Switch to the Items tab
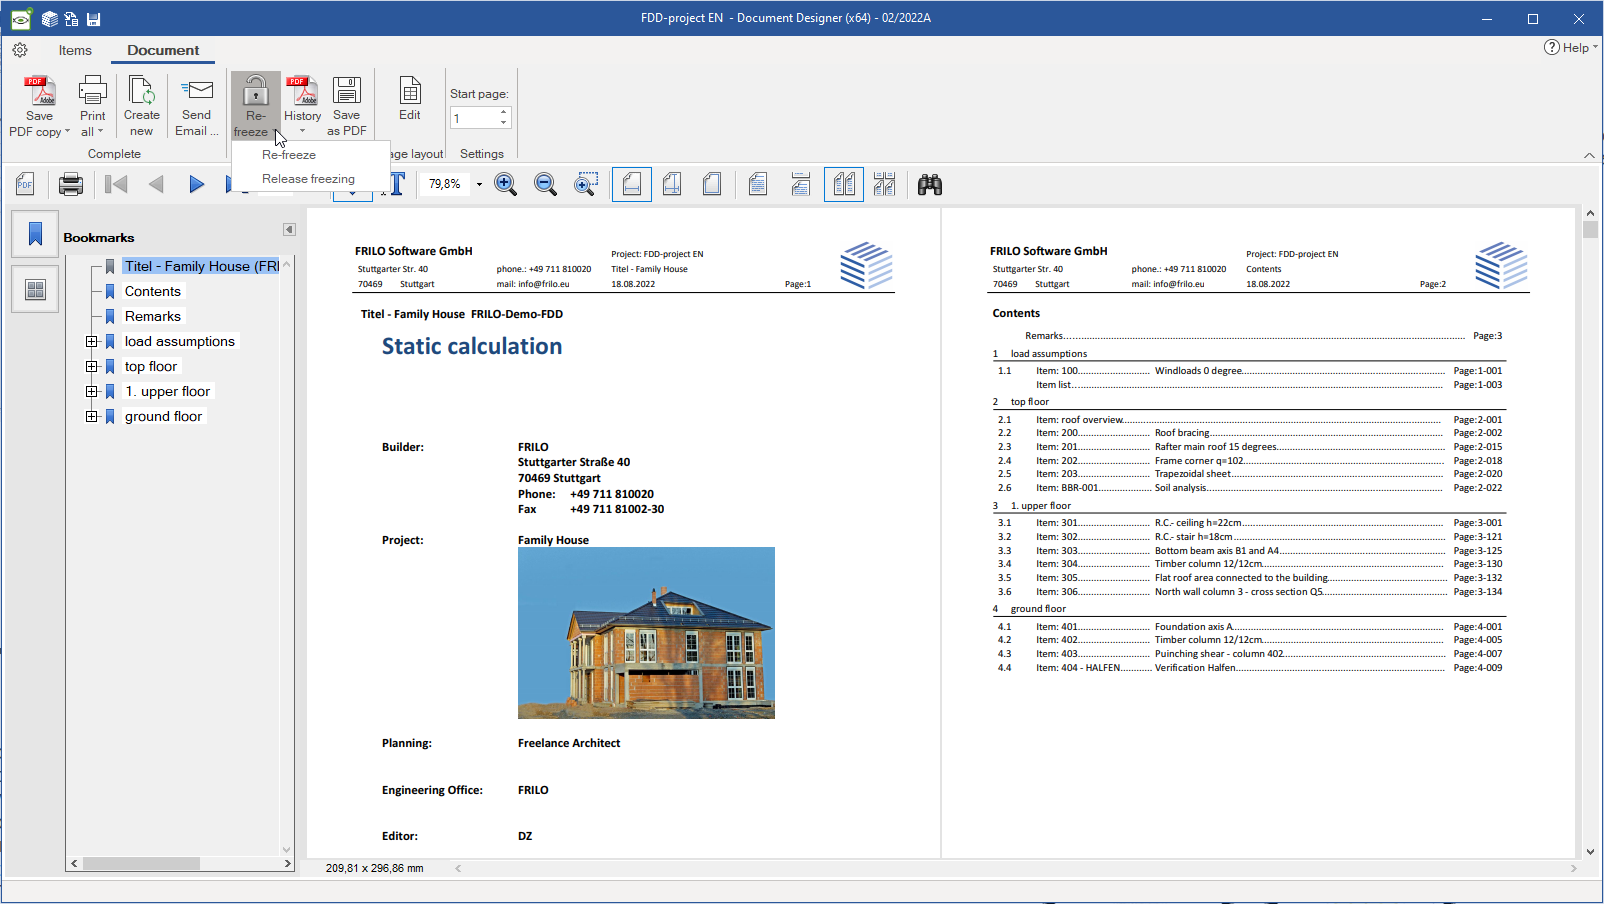Viewport: 1604px width, 904px height. (x=75, y=50)
